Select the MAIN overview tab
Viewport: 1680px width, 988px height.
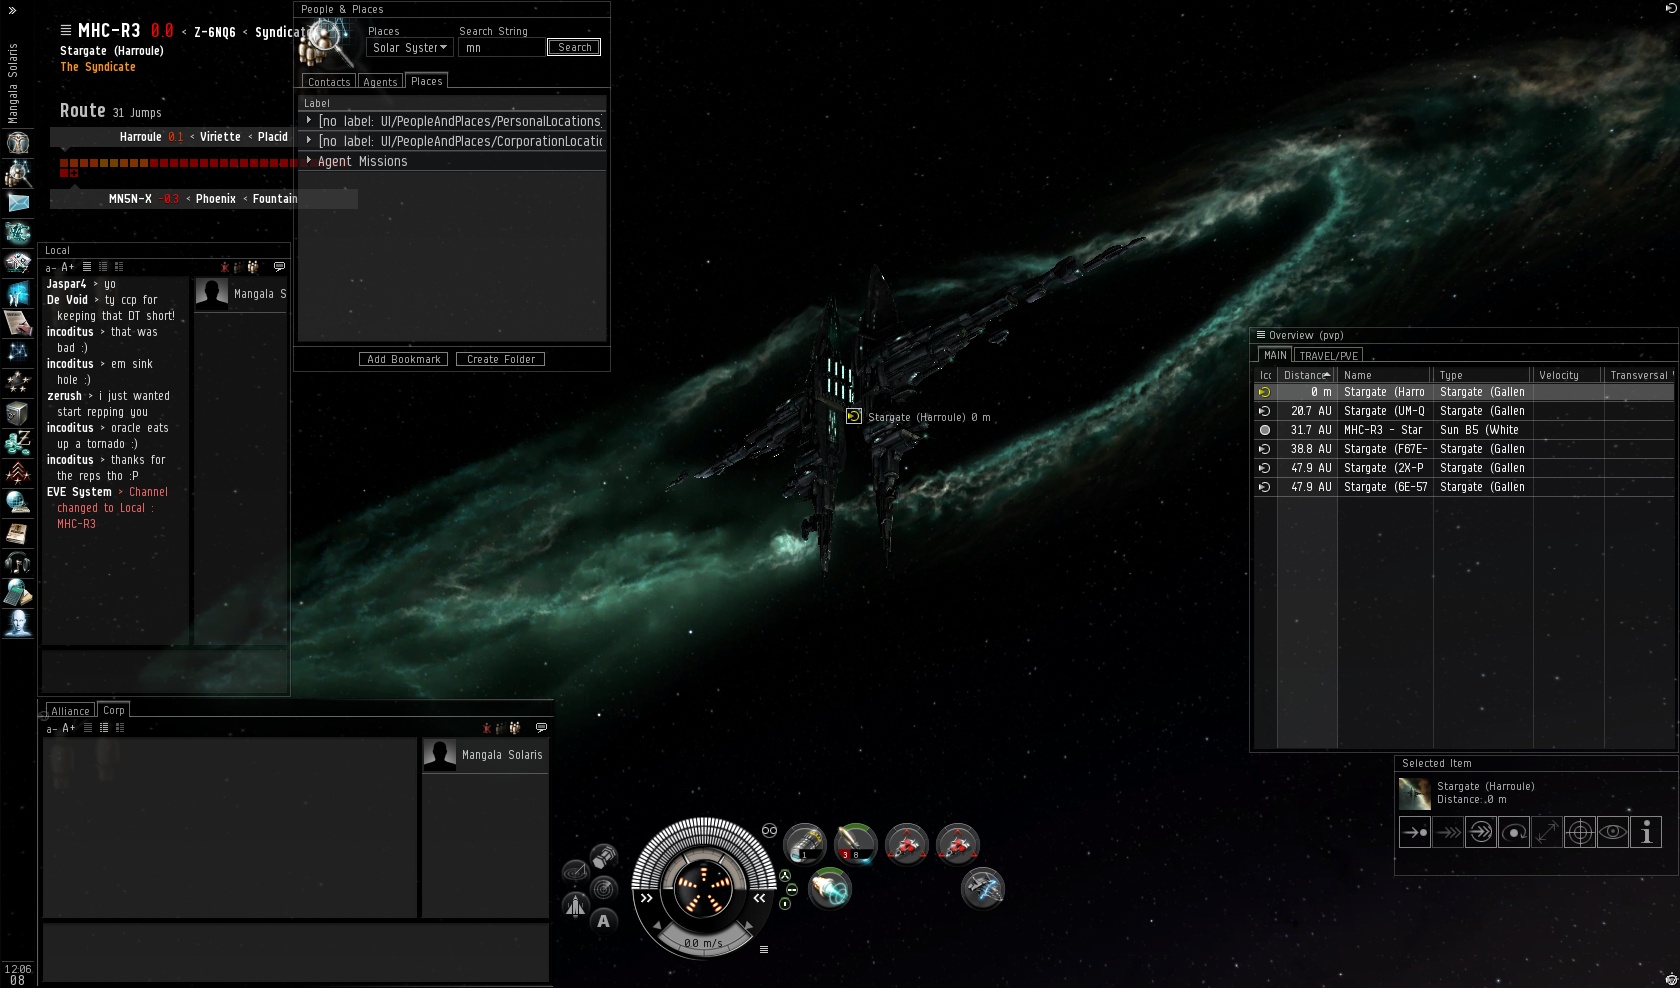click(1275, 355)
